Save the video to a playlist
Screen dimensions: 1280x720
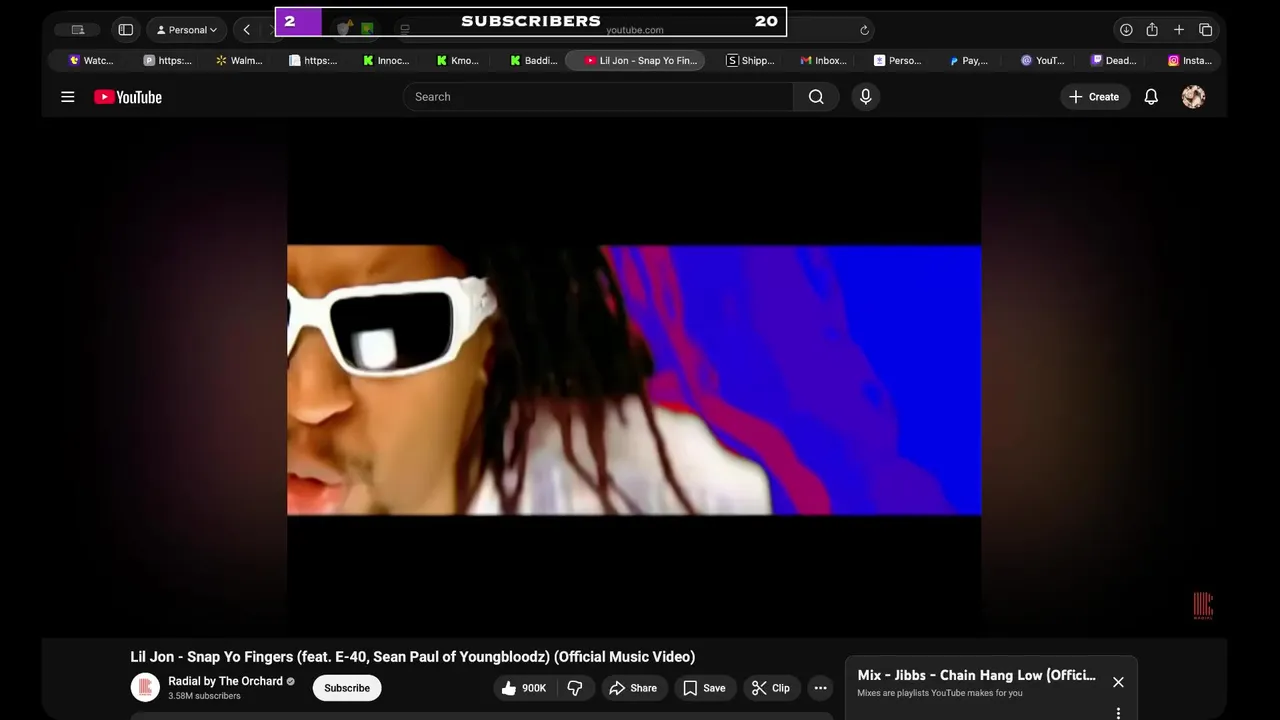705,688
